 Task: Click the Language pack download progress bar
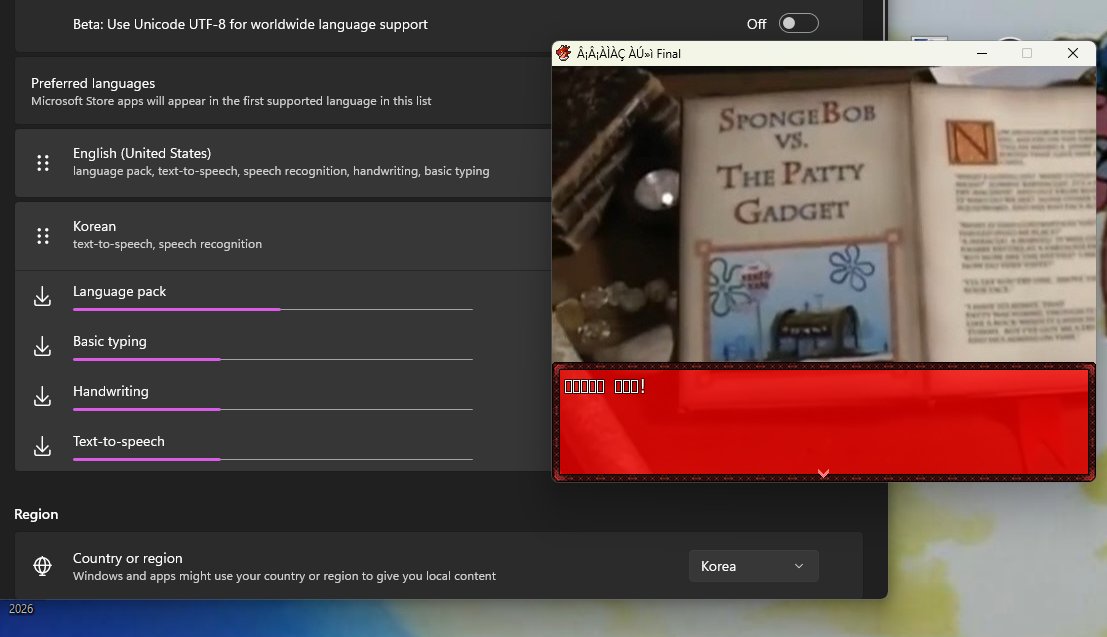(273, 309)
